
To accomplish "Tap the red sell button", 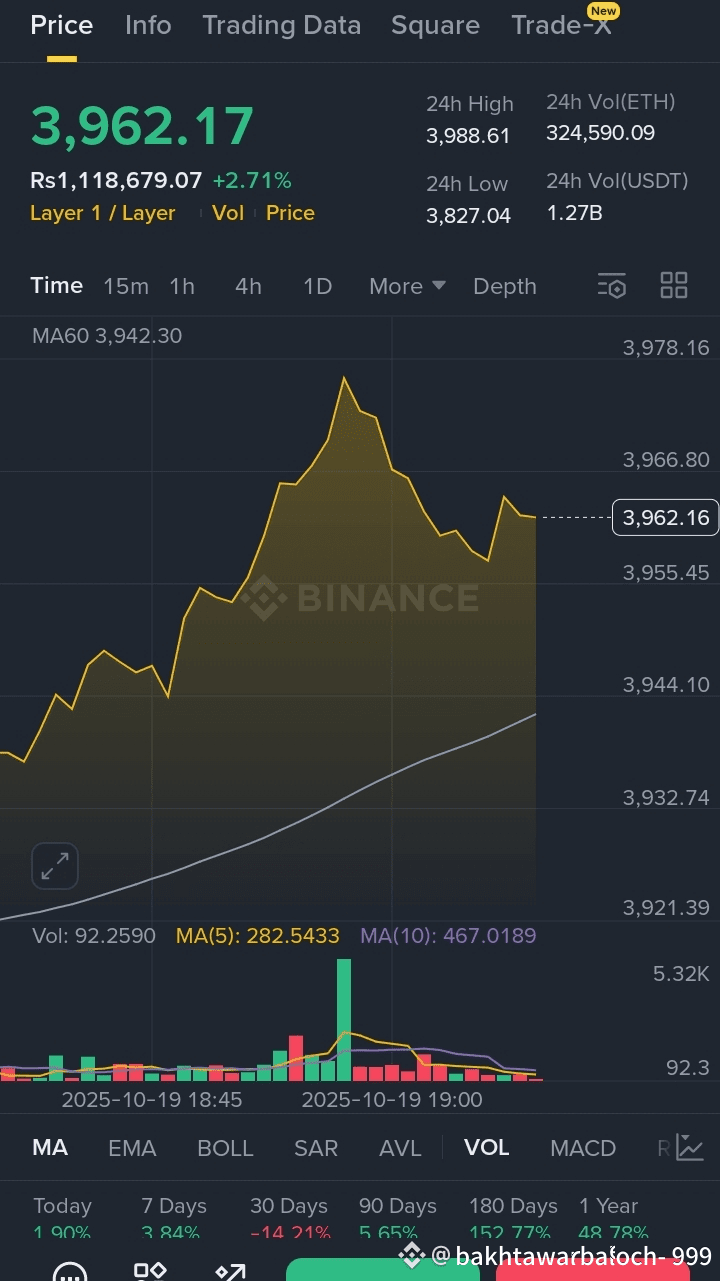I will point(593,1271).
